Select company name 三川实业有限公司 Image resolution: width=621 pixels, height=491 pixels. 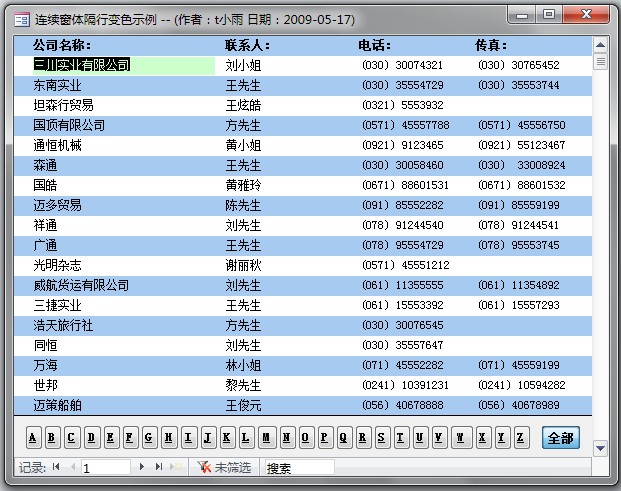click(x=82, y=65)
